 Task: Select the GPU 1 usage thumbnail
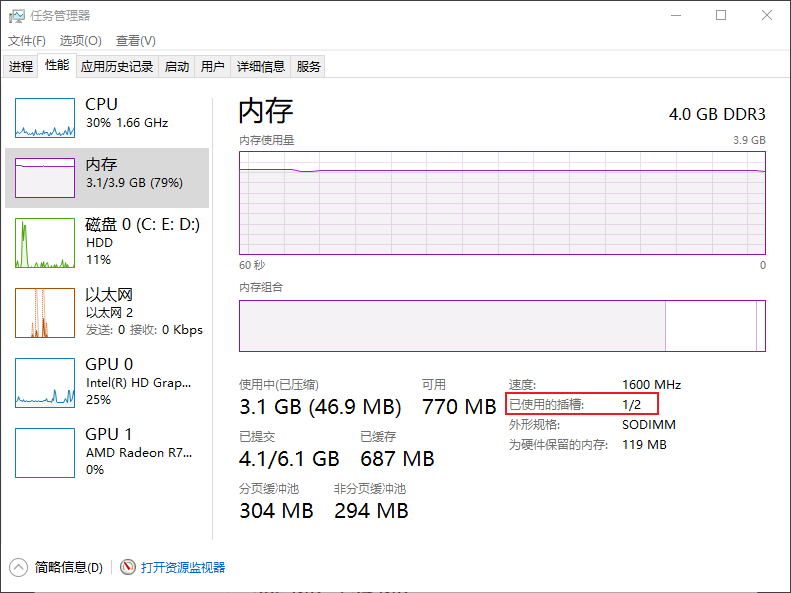click(45, 453)
